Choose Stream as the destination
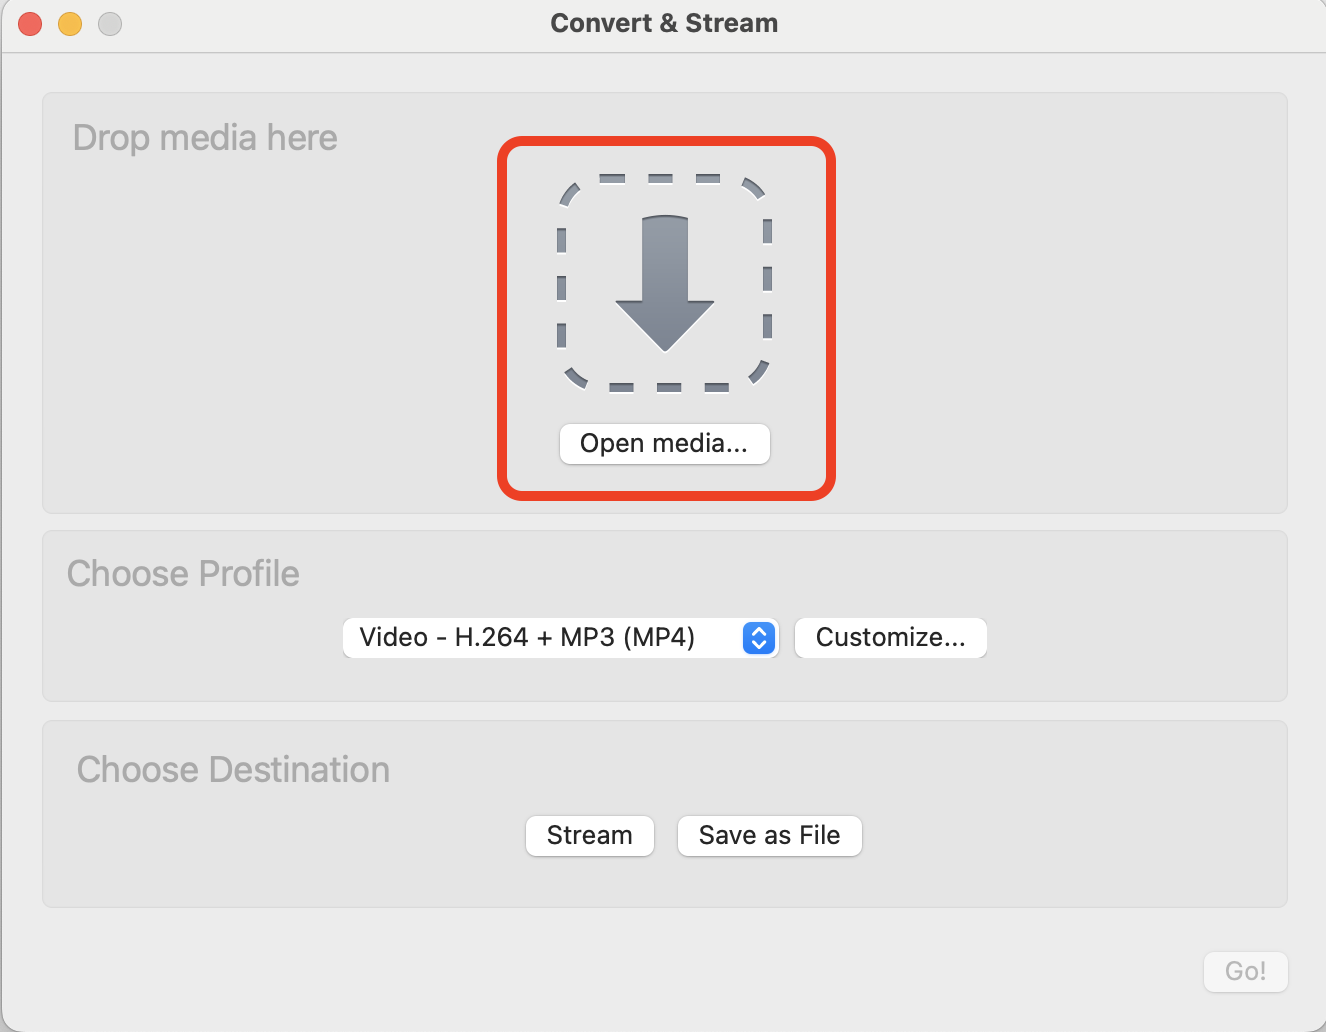The image size is (1326, 1032). coord(589,835)
